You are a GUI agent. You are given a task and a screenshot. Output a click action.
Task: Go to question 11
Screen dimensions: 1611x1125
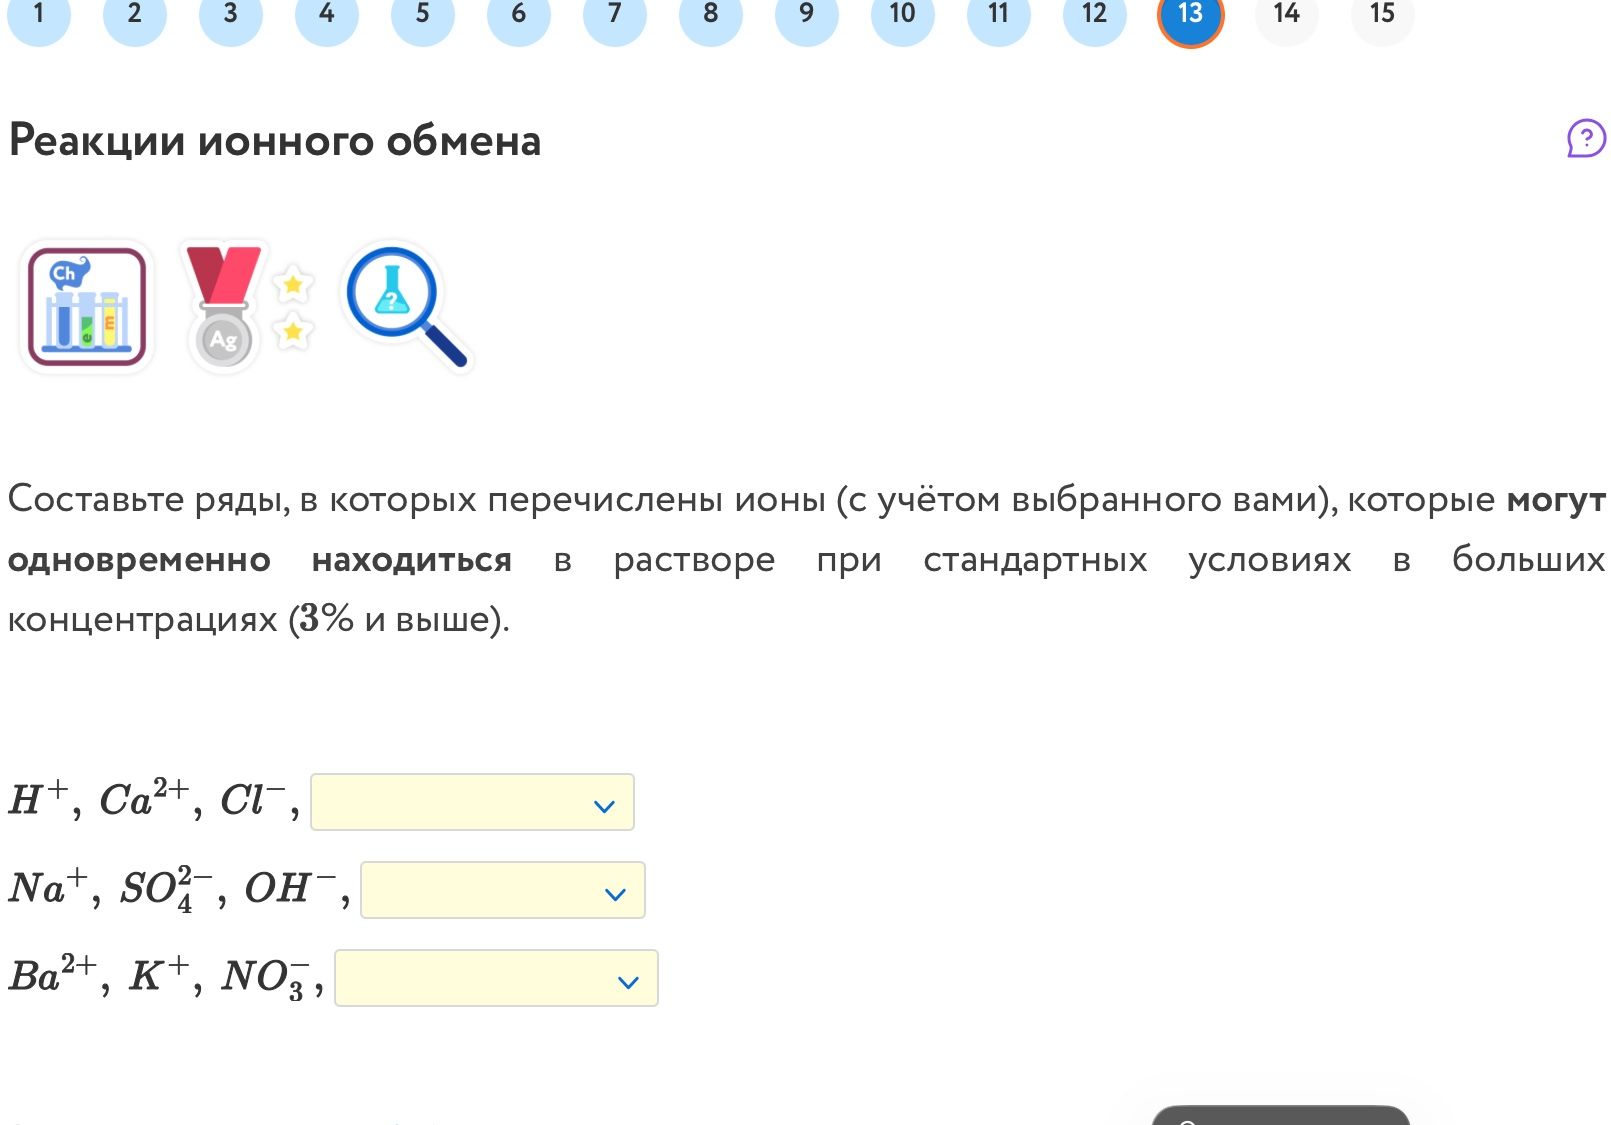(999, 15)
